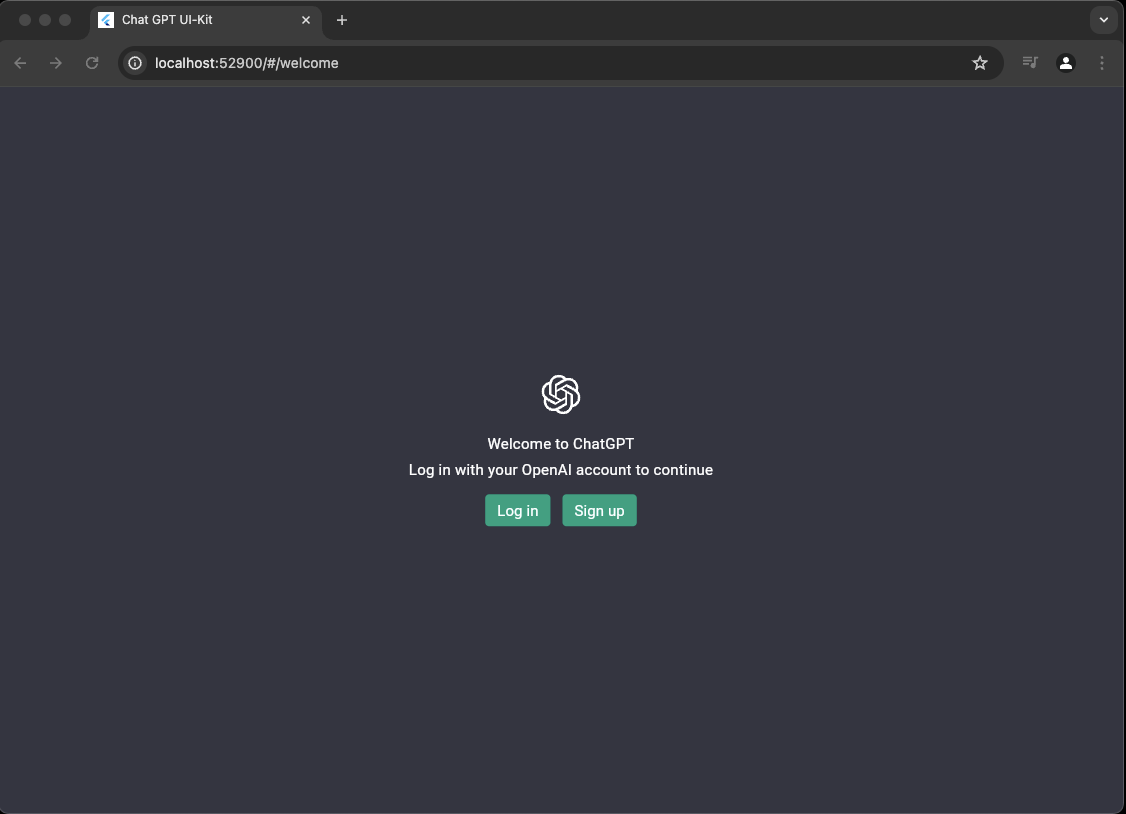1126x814 pixels.
Task: Open the media control icon in toolbar
Action: click(x=1030, y=62)
